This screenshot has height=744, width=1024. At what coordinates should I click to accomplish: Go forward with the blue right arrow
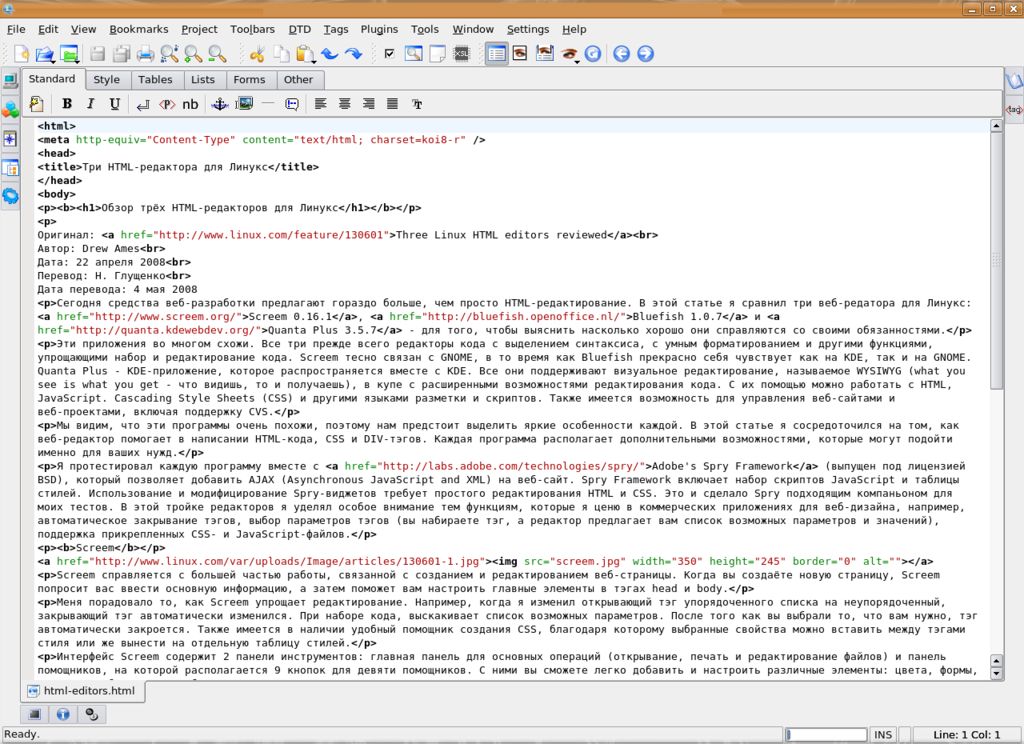pyautogui.click(x=645, y=54)
